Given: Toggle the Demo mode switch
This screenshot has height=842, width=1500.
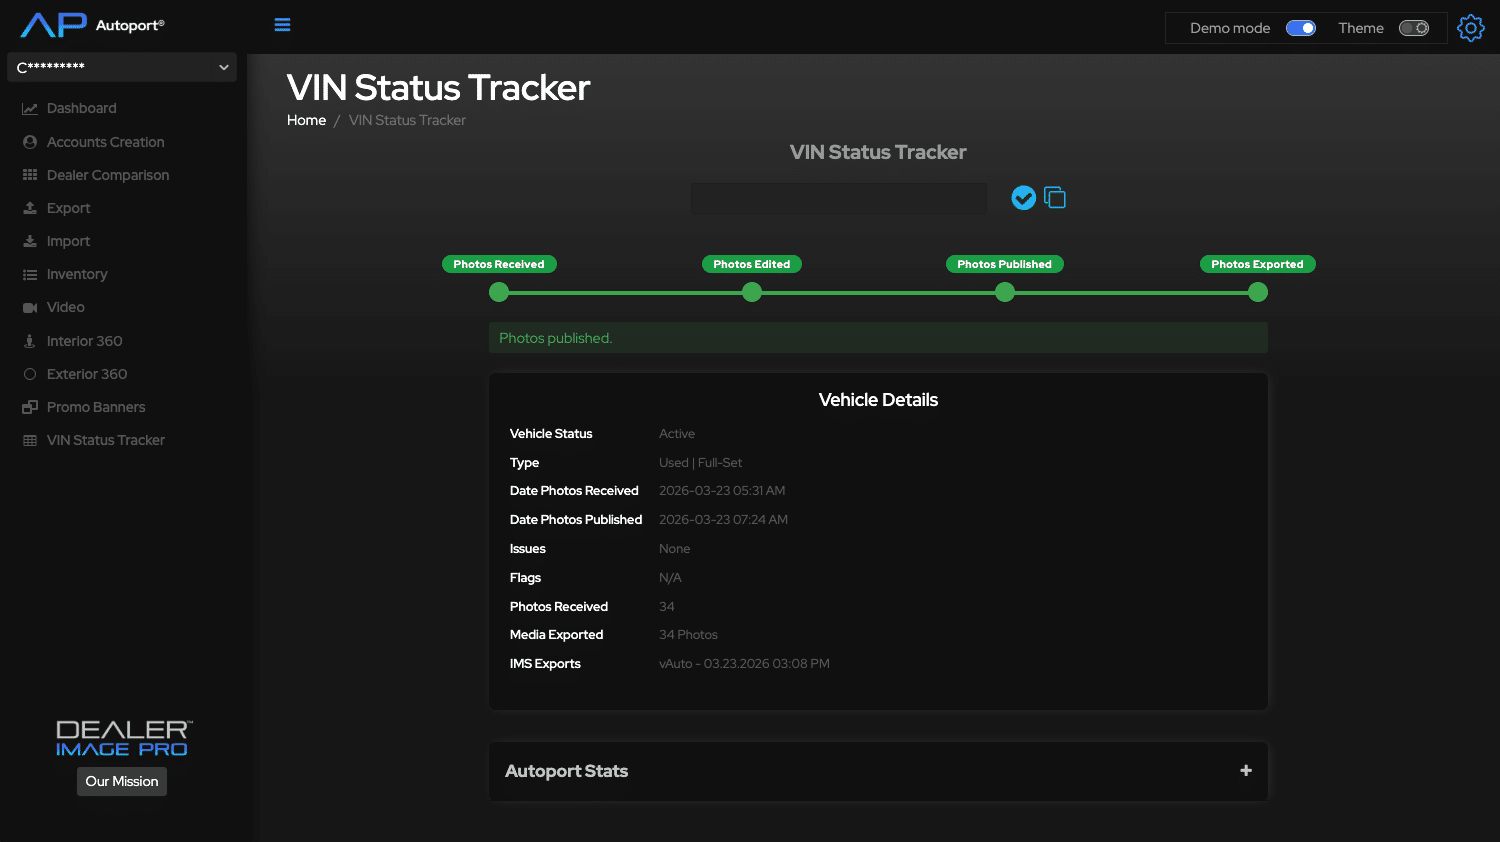Looking at the screenshot, I should click(1300, 28).
